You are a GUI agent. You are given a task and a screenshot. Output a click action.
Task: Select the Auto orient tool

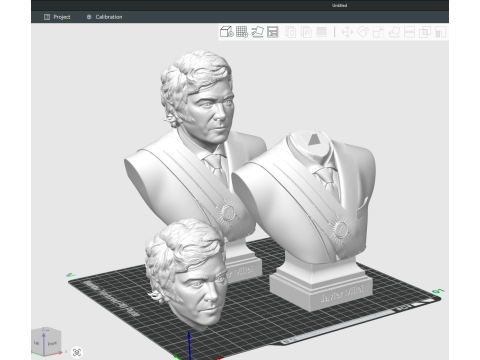(x=257, y=32)
